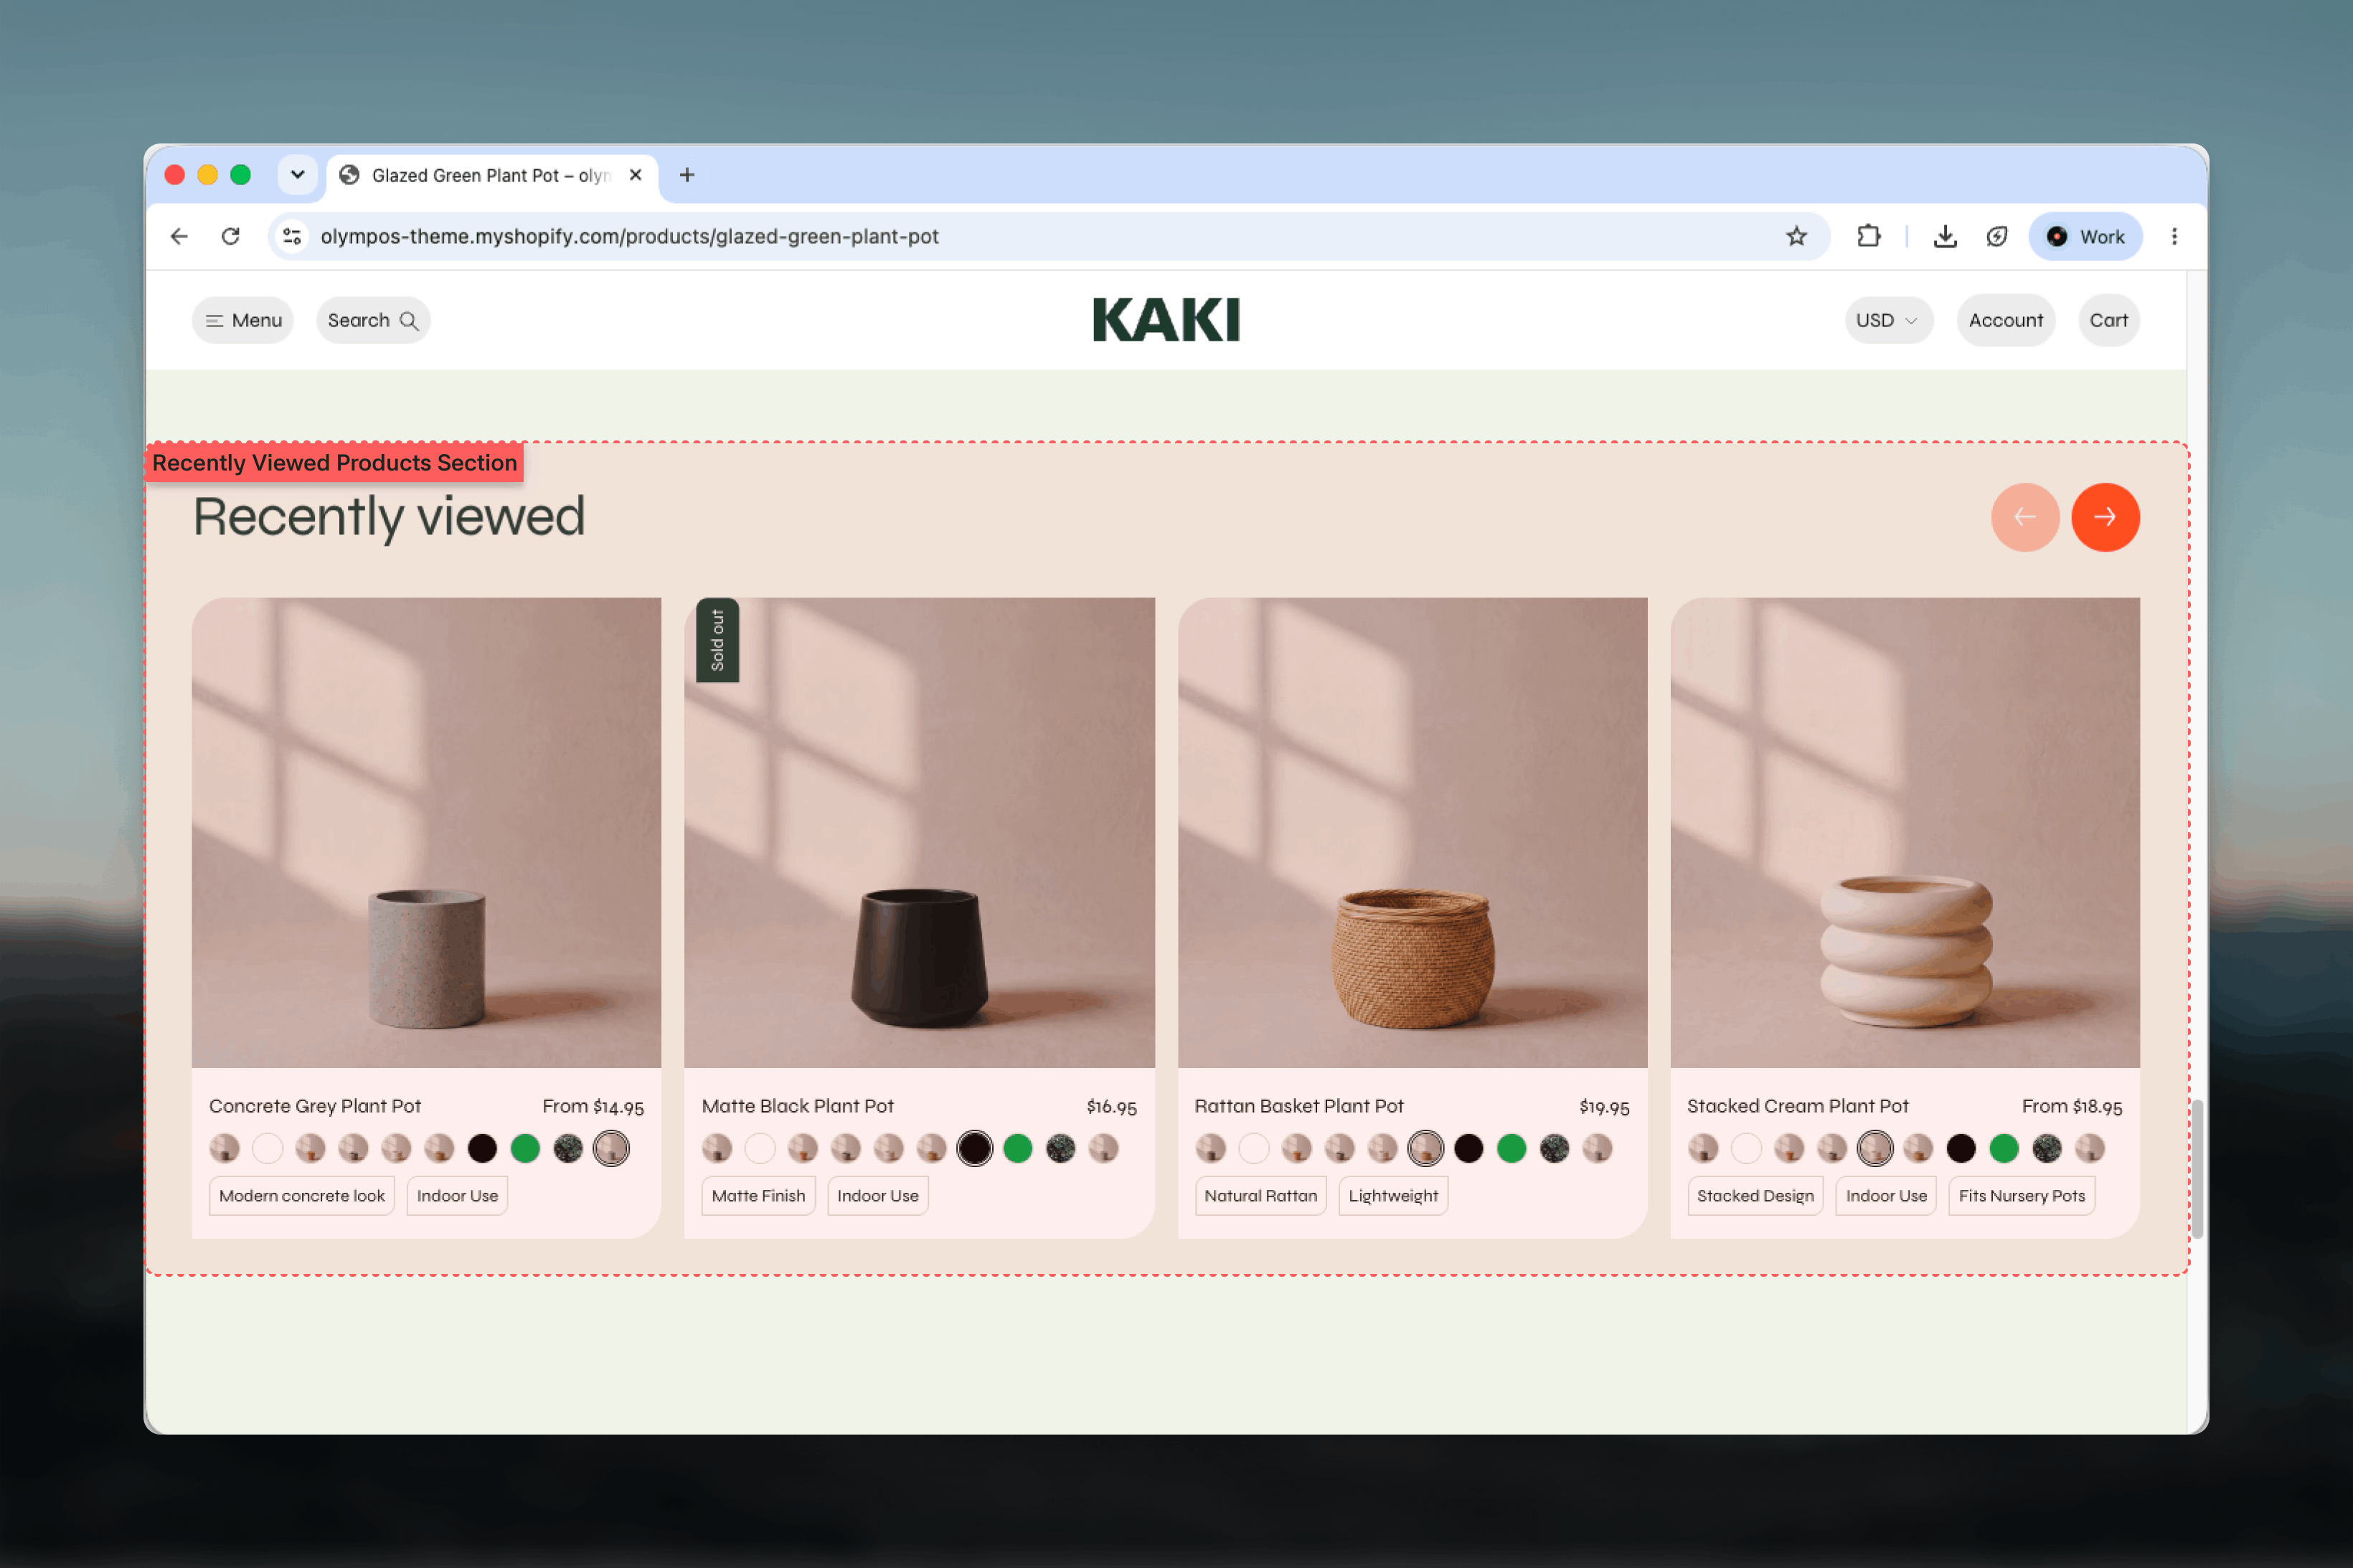Screen dimensions: 2353x1568
Task: Select green swatch on Rattan Basket Plant Pot
Action: click(x=1511, y=1148)
